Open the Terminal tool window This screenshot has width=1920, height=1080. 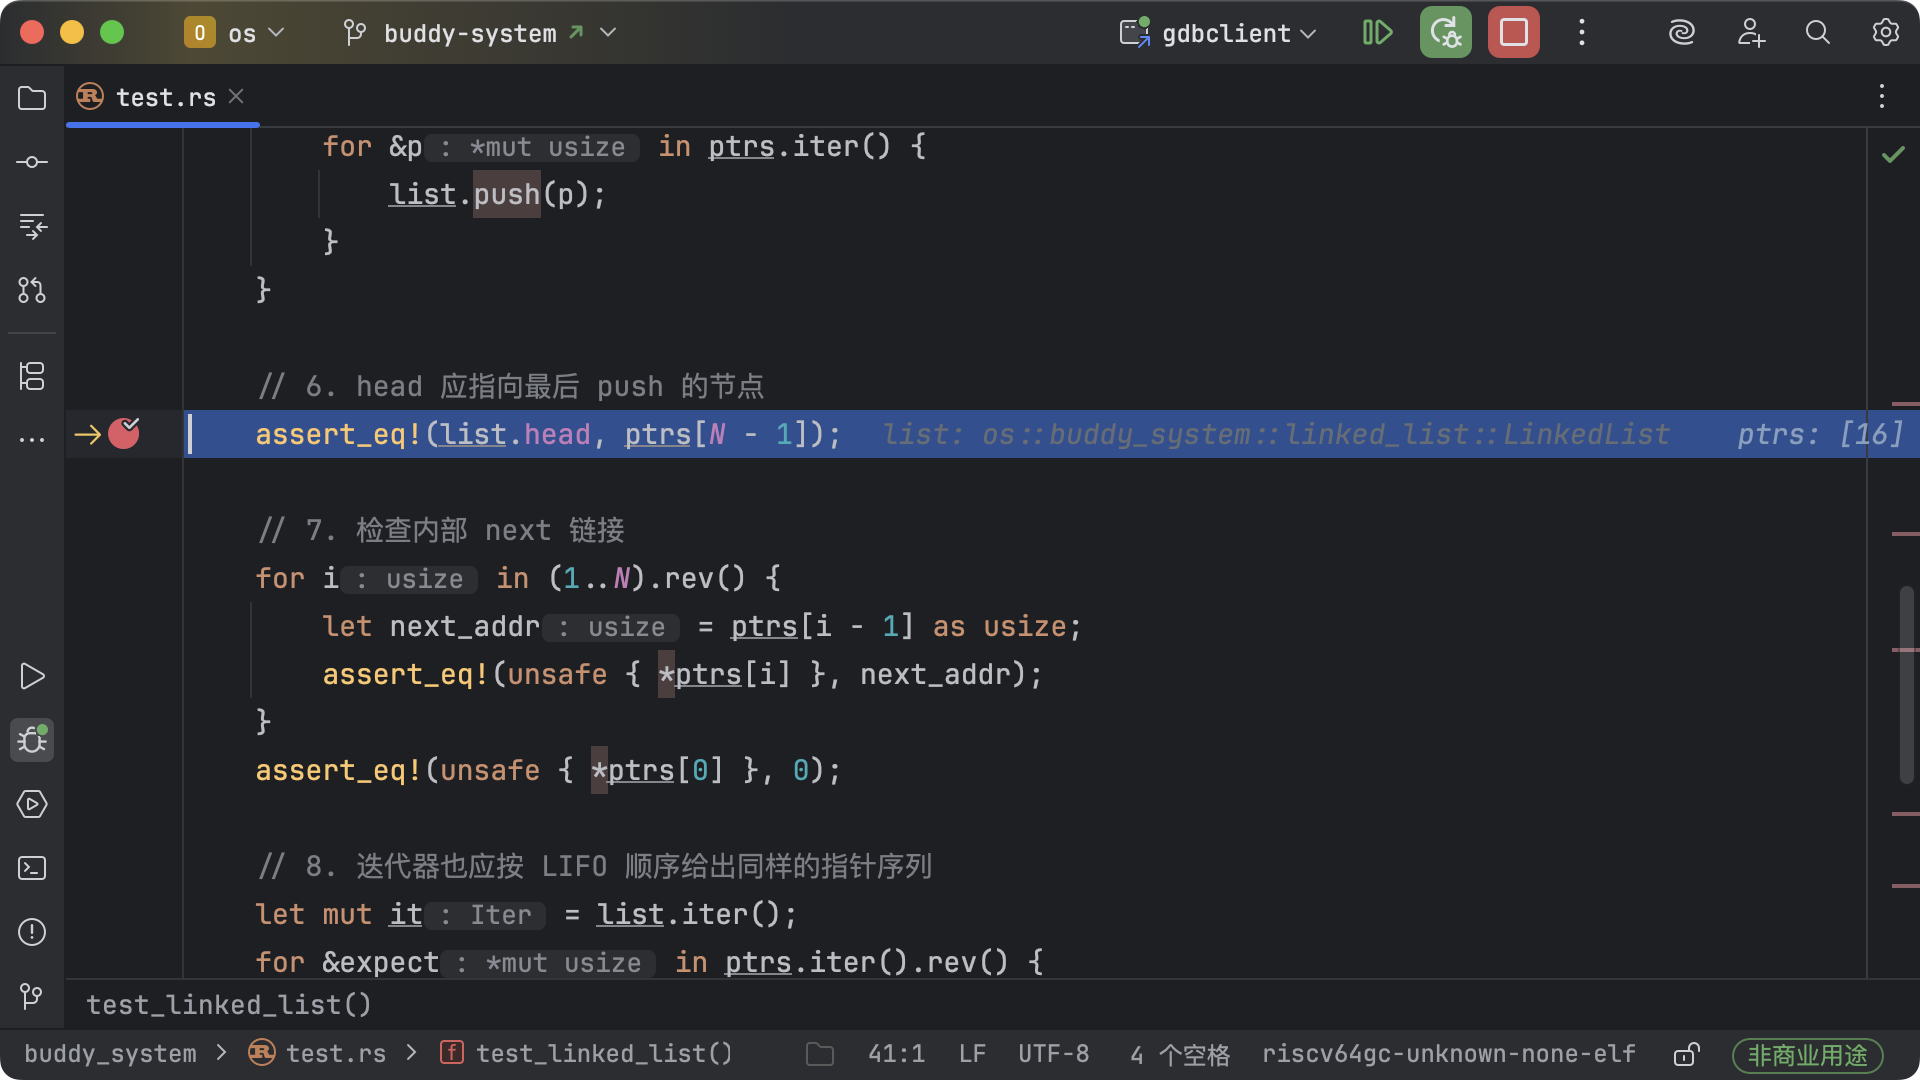pyautogui.click(x=32, y=868)
